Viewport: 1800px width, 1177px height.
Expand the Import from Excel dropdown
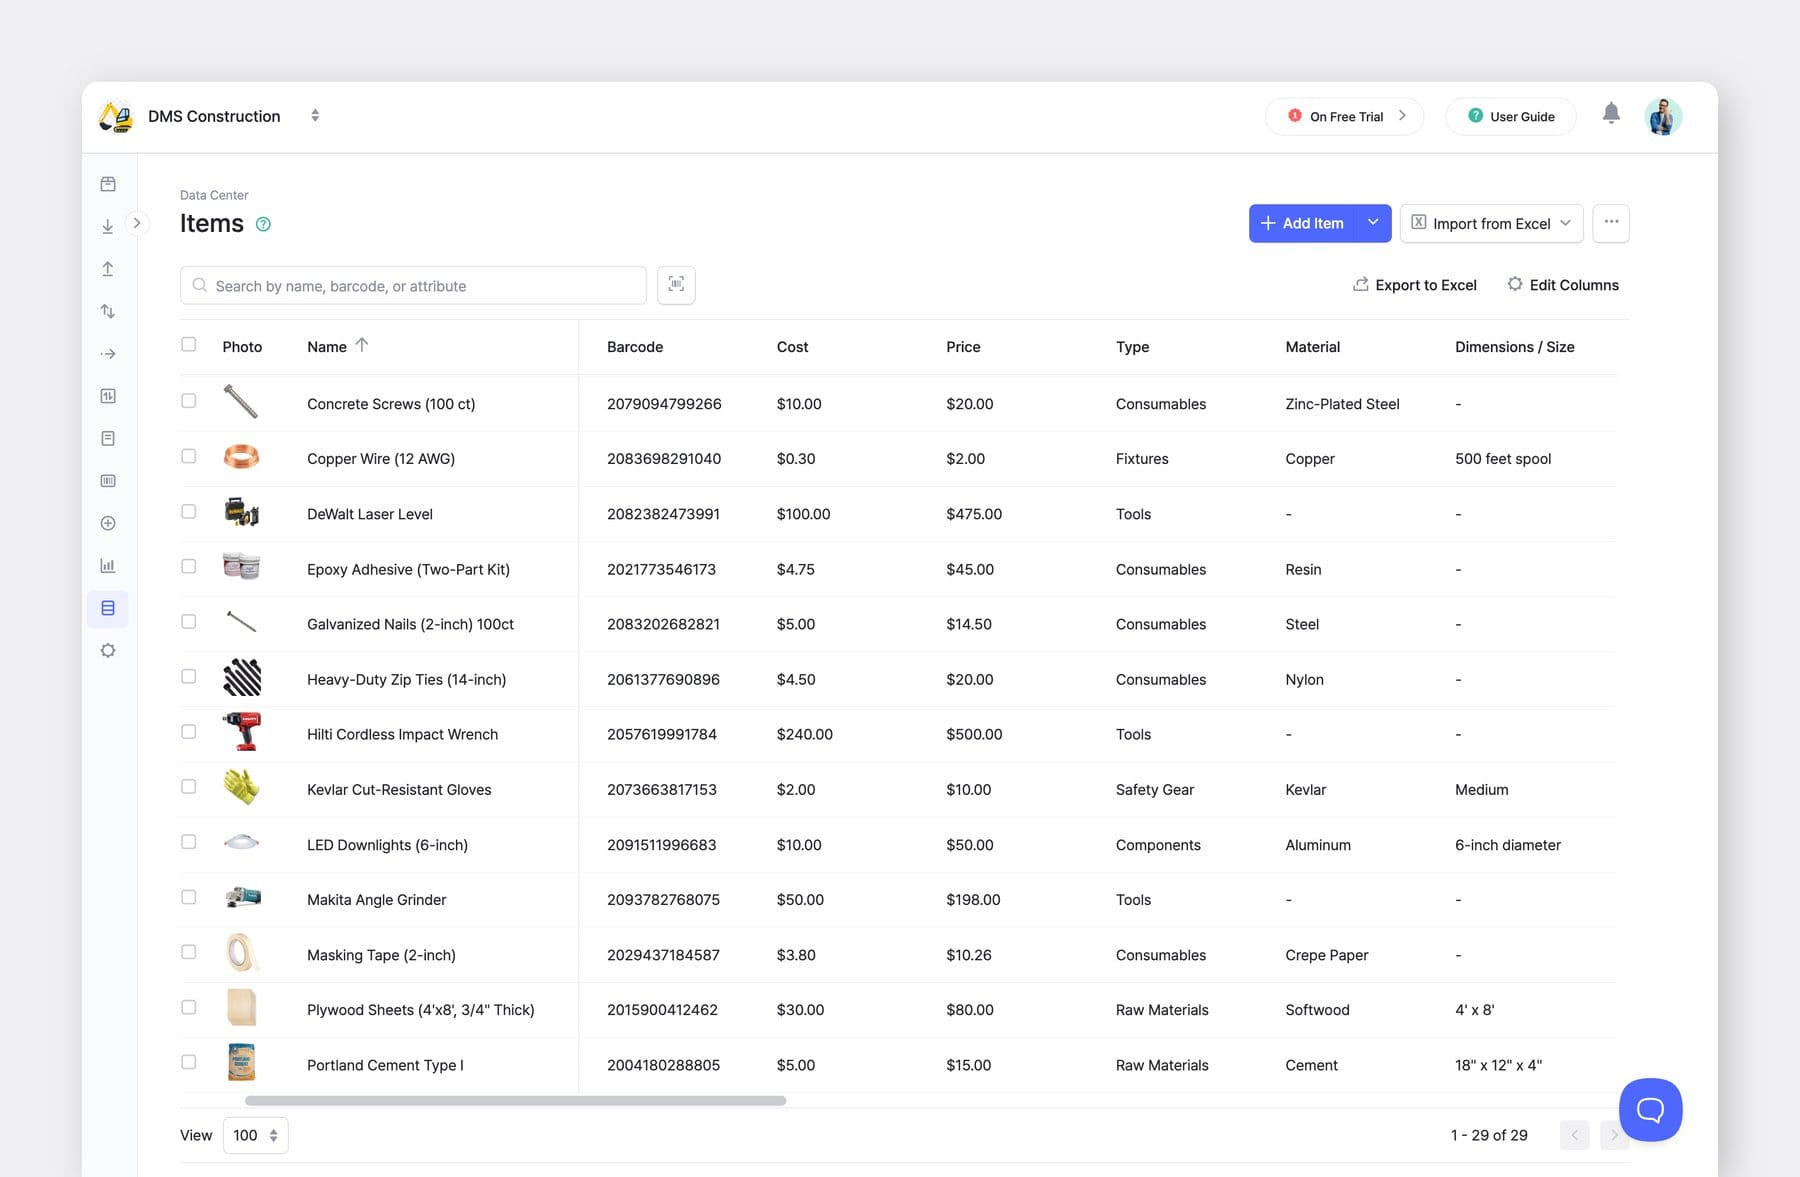click(1565, 223)
